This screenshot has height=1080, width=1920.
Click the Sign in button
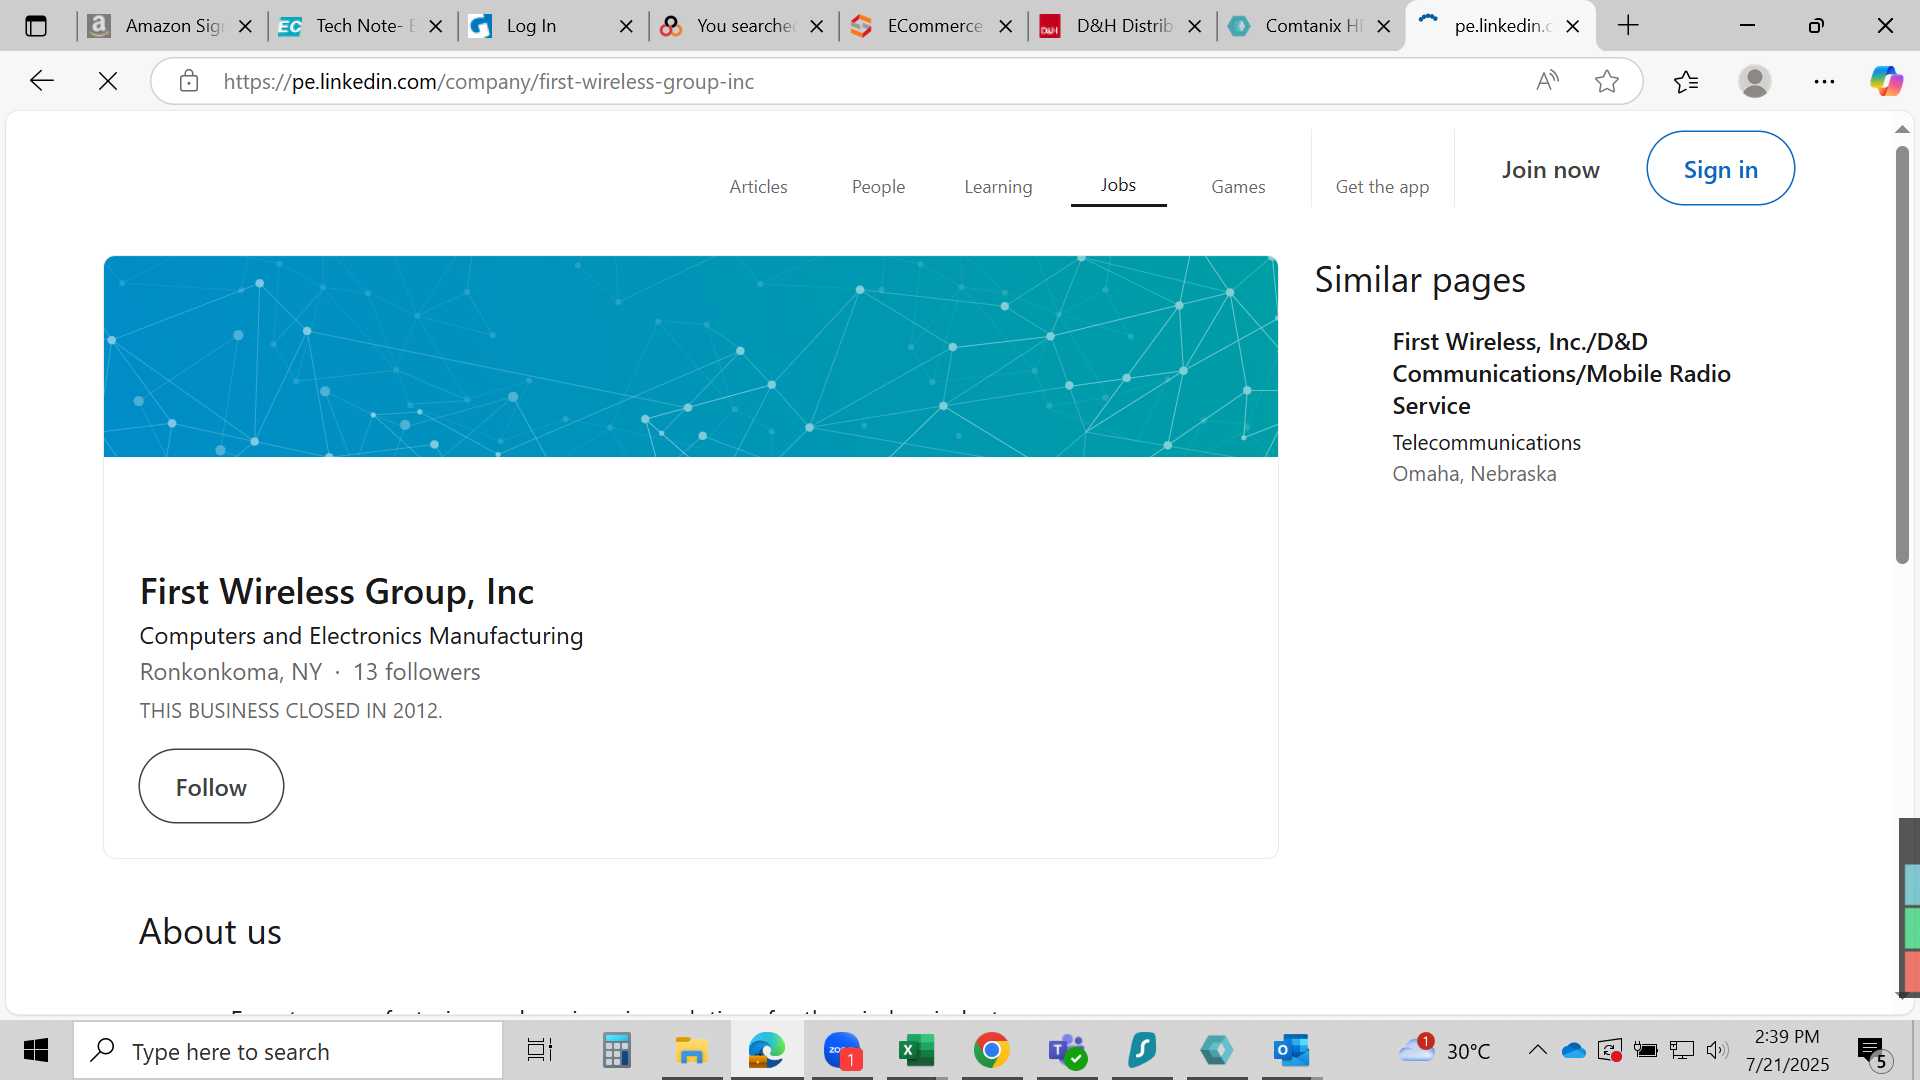point(1720,169)
